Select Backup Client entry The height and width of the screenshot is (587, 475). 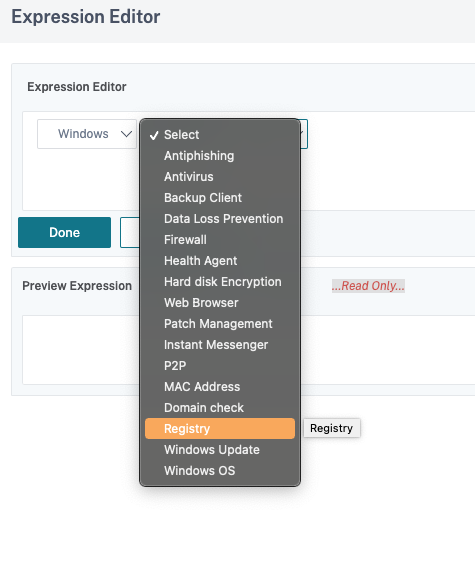[x=220, y=198]
